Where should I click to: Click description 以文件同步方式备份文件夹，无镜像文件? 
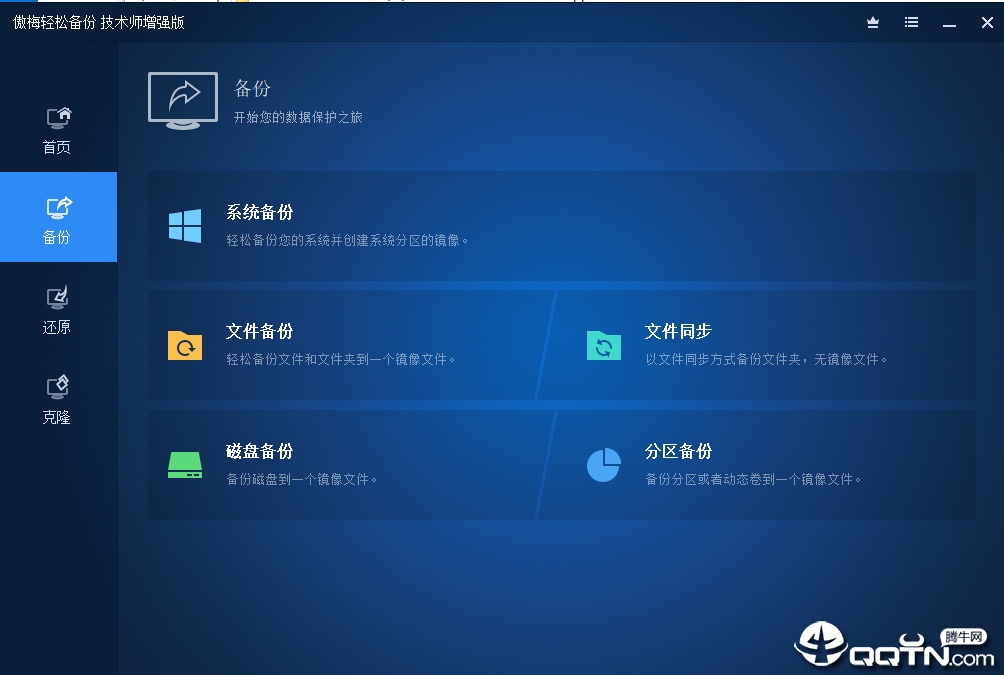click(766, 359)
